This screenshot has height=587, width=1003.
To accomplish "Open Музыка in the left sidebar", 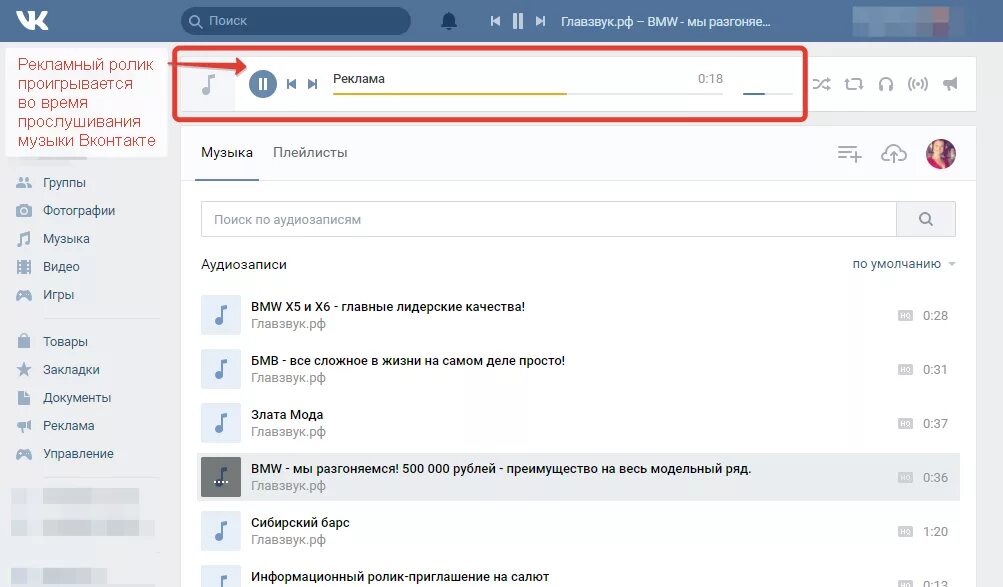I will pos(66,239).
